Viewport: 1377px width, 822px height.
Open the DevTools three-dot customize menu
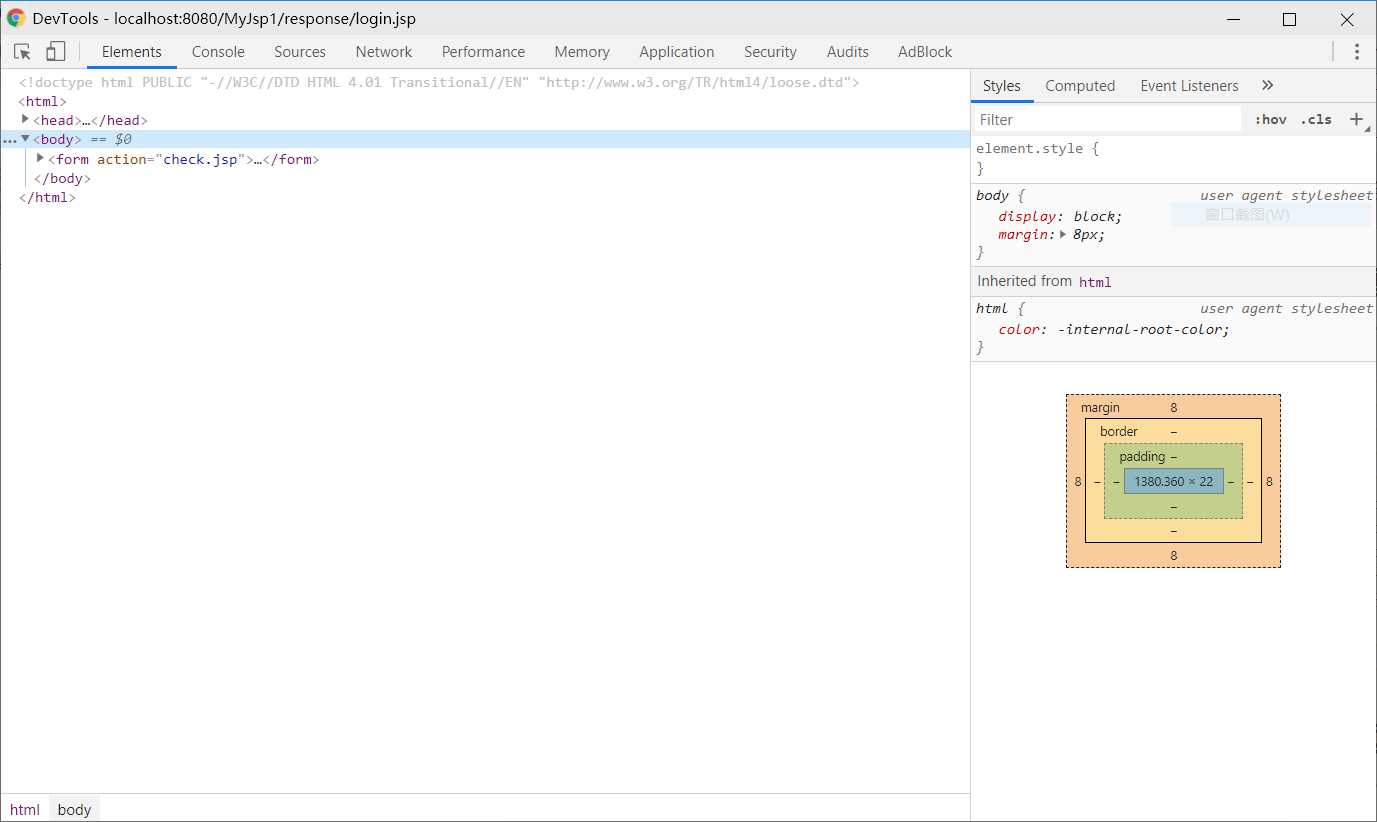coord(1357,52)
